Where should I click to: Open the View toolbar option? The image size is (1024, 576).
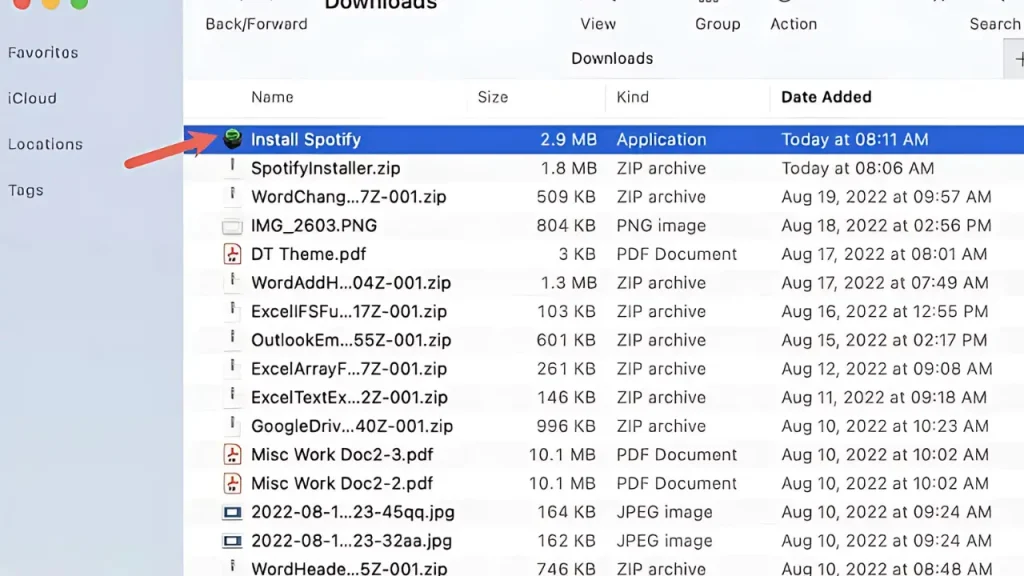coord(598,24)
